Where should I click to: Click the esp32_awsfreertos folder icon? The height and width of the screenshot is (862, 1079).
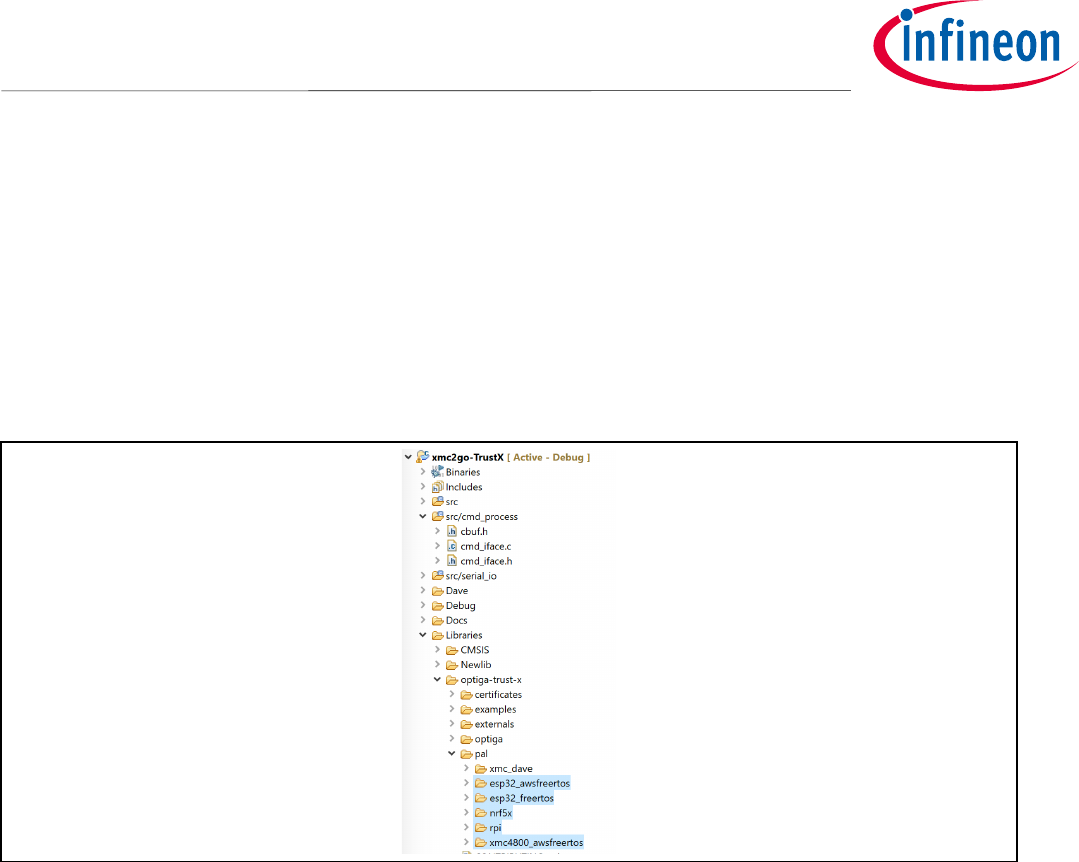pyautogui.click(x=480, y=784)
